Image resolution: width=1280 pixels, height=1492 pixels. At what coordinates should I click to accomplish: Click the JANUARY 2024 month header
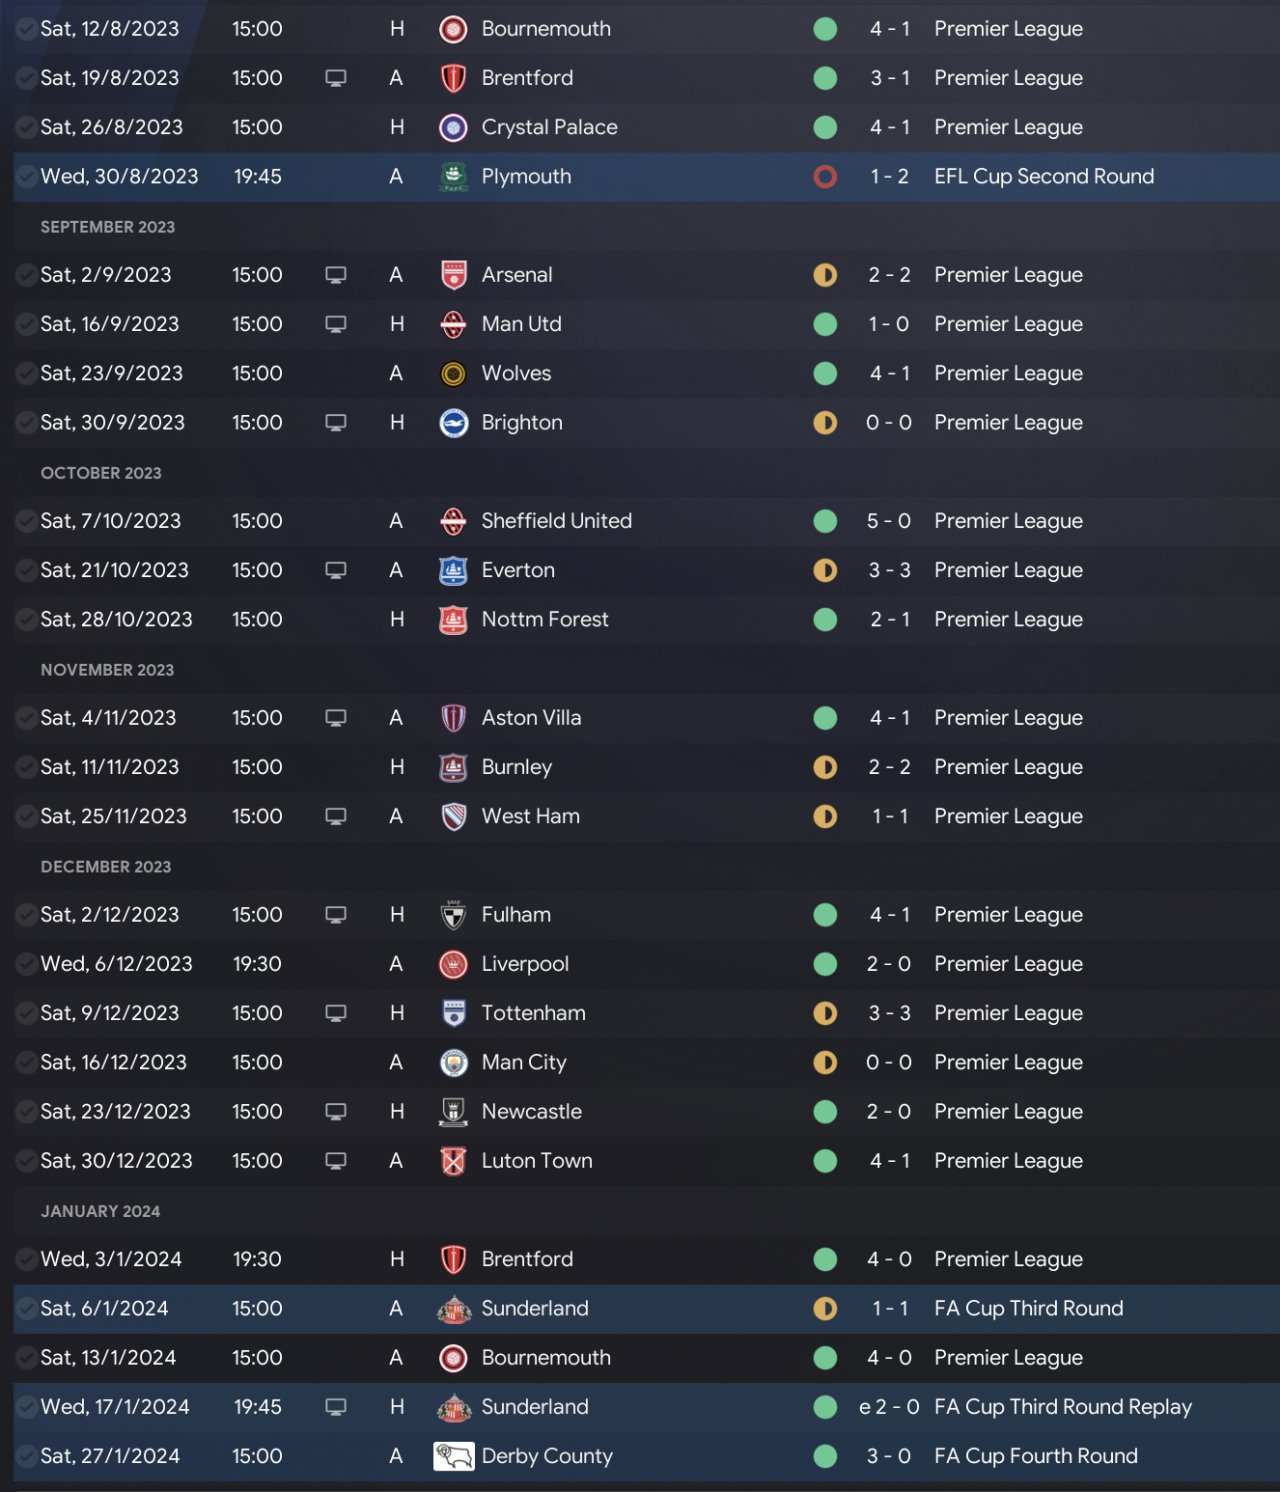pyautogui.click(x=100, y=1211)
